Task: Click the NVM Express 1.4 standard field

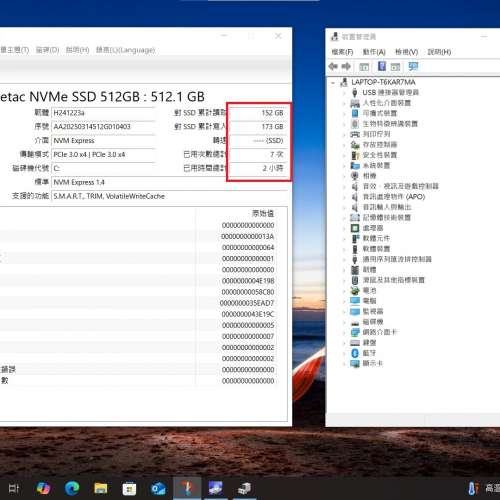Action: 169,182
